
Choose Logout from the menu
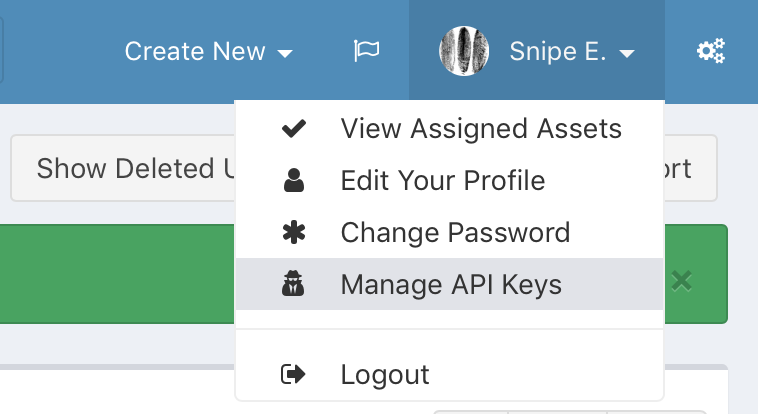tap(450, 374)
